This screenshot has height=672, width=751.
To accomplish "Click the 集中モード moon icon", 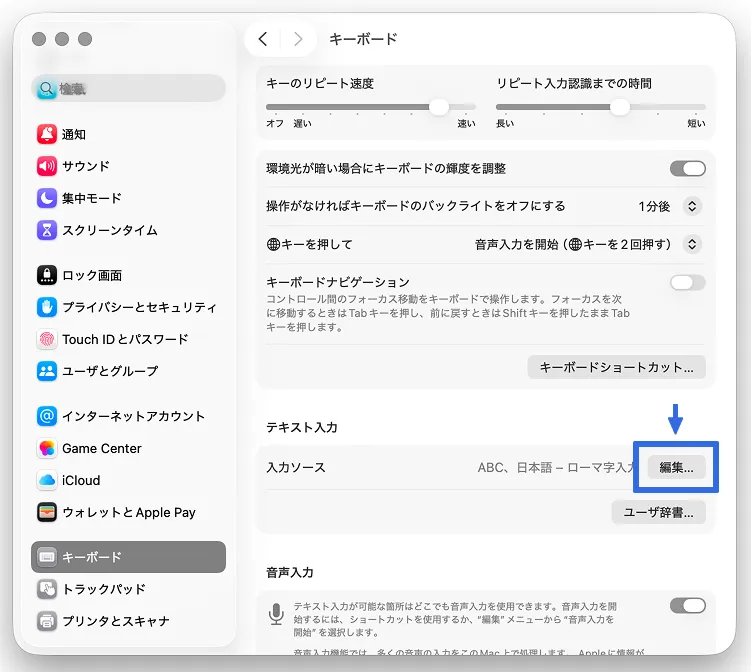I will point(47,198).
